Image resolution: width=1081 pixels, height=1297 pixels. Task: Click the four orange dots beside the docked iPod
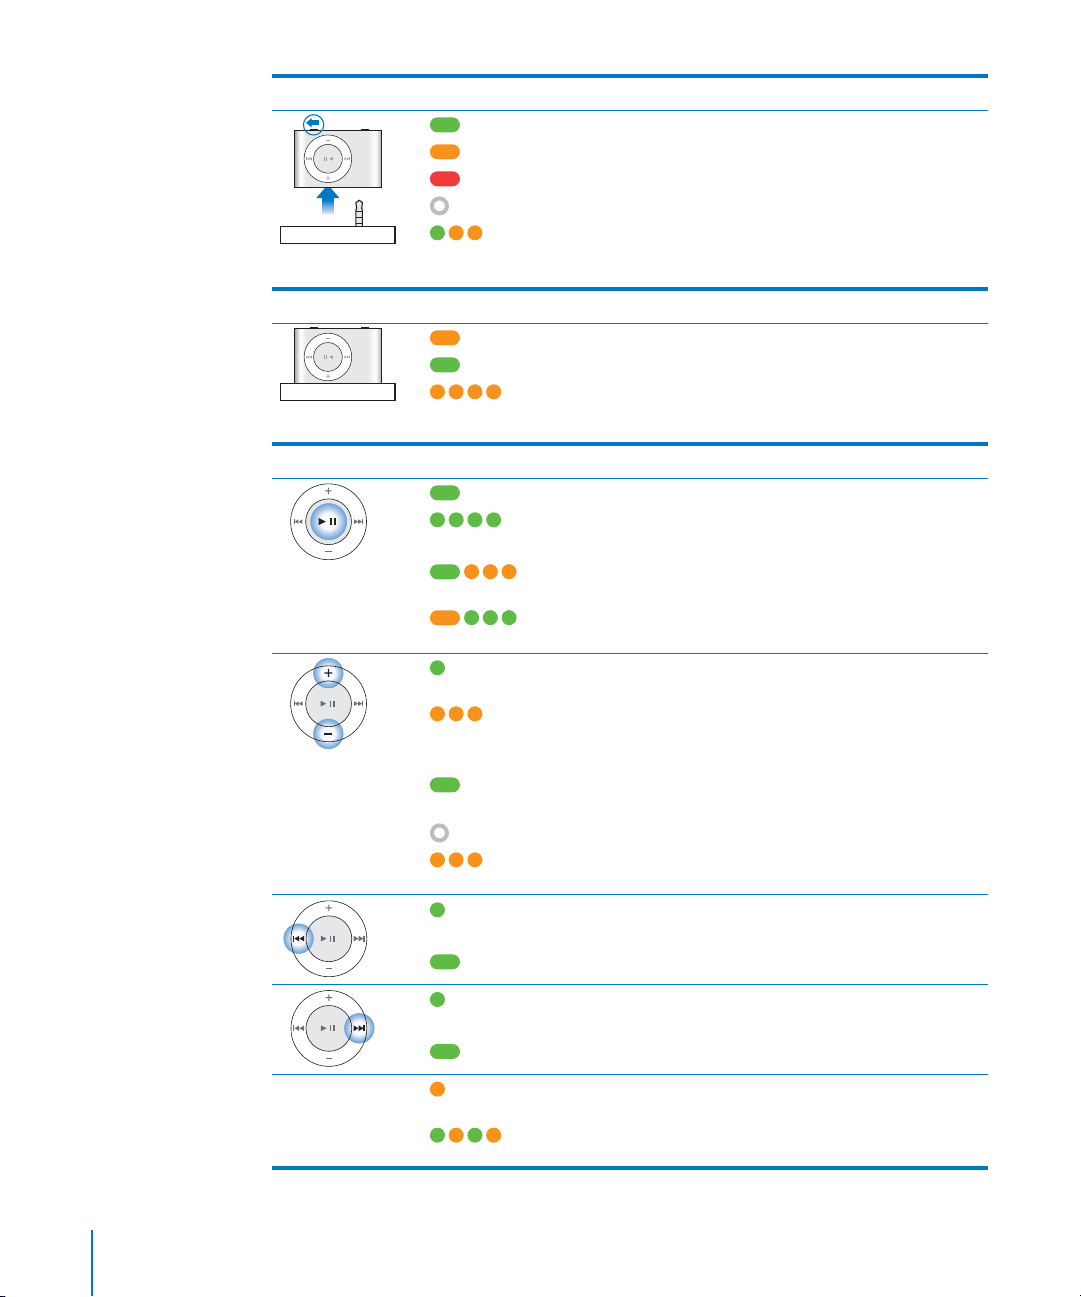click(x=465, y=392)
